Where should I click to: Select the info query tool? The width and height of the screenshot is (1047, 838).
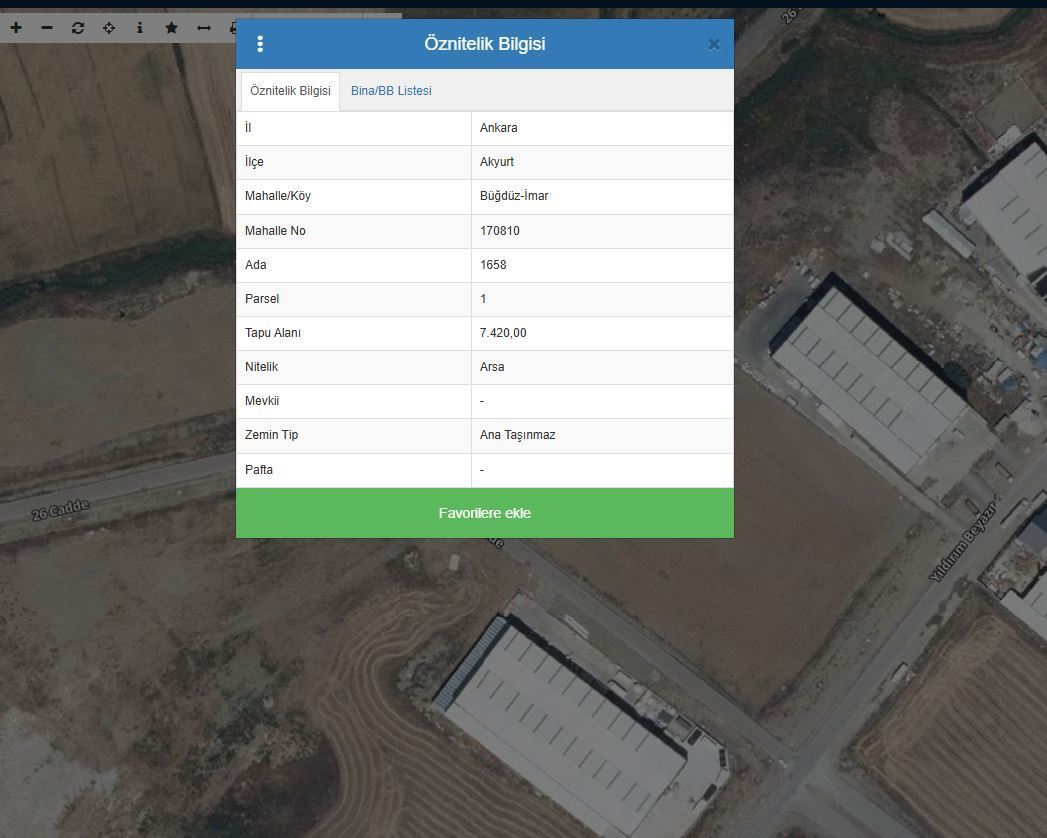(x=140, y=28)
